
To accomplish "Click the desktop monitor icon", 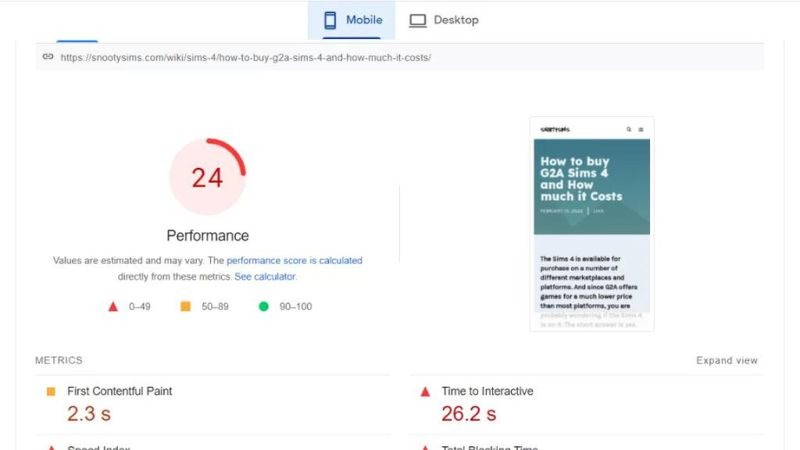I will click(x=417, y=20).
